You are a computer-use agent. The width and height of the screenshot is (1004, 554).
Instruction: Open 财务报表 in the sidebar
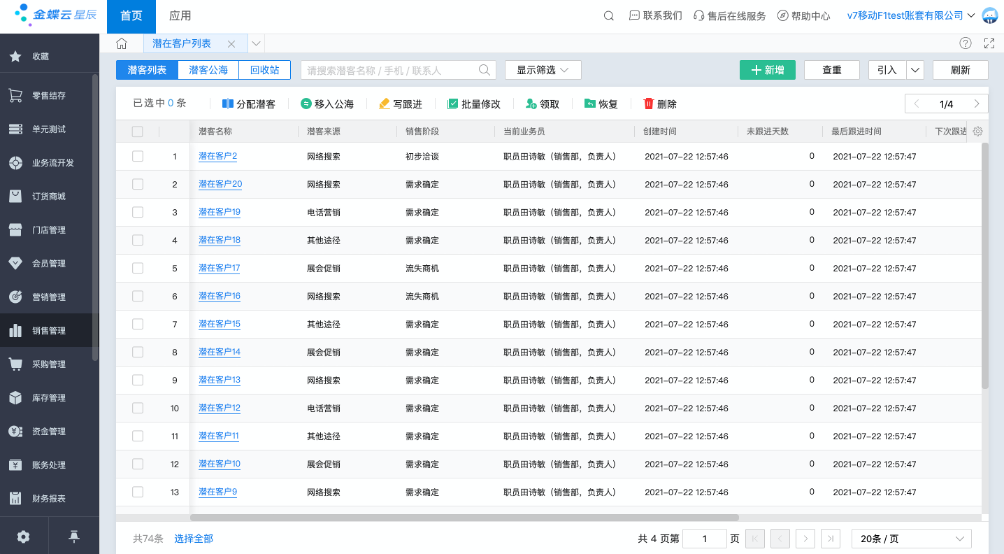coord(49,498)
